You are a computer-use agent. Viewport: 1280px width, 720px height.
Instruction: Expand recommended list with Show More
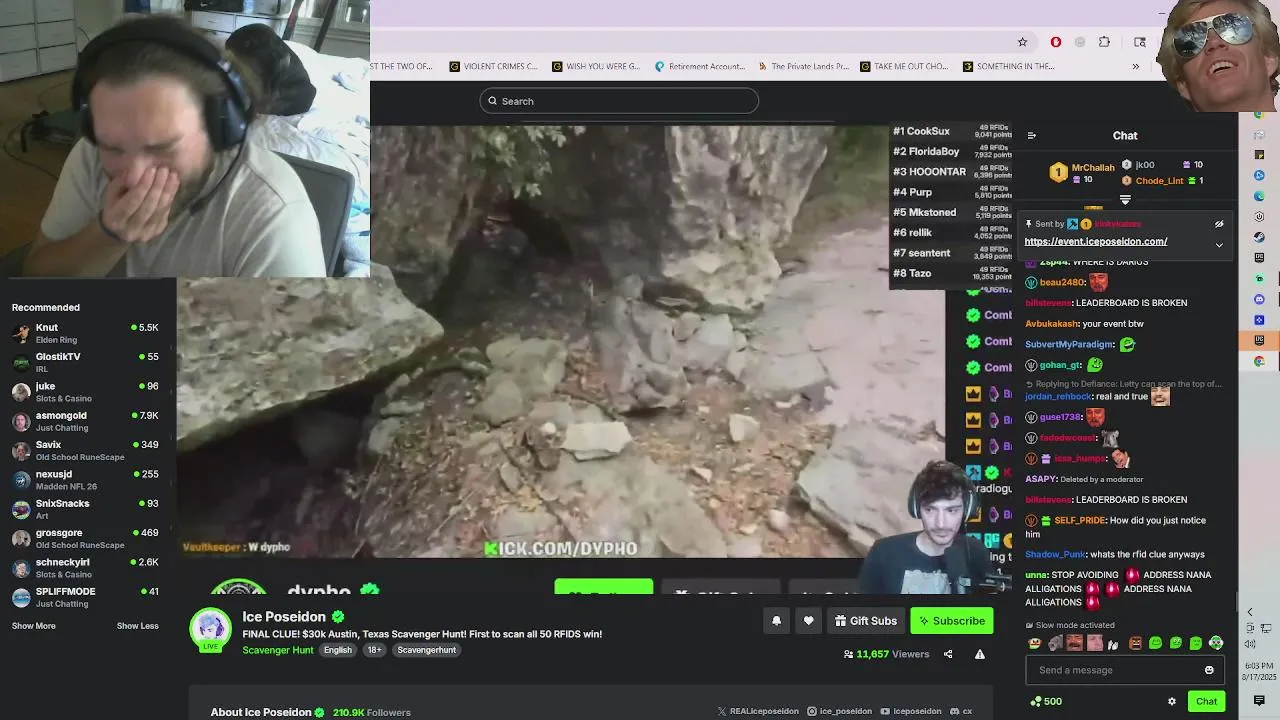[x=33, y=626]
